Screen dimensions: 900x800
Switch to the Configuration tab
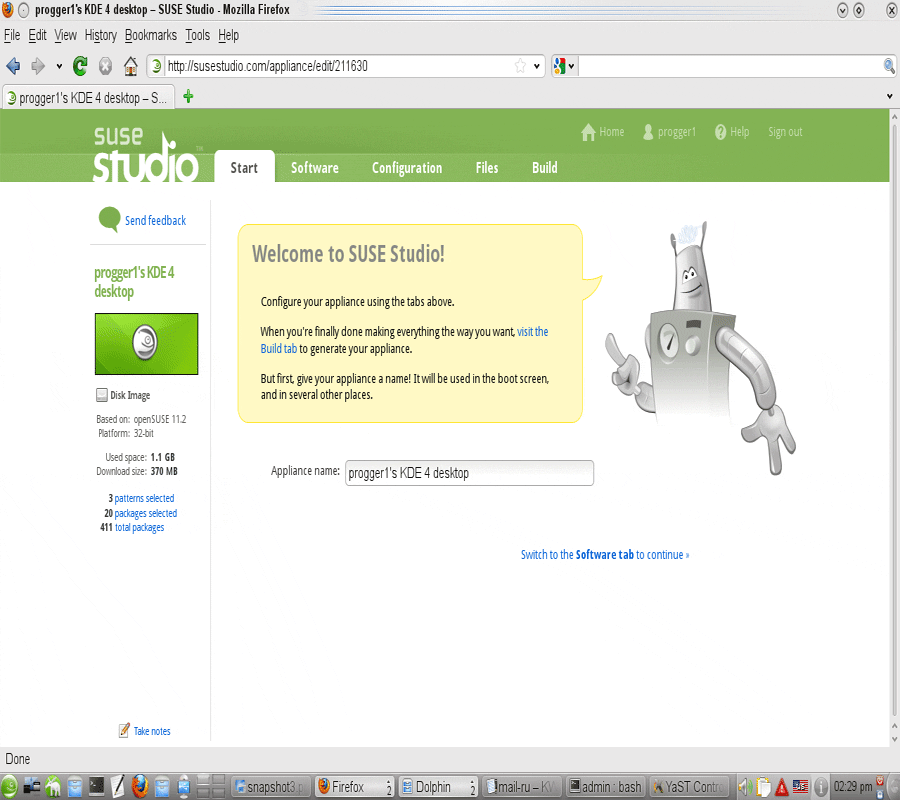click(x=407, y=168)
